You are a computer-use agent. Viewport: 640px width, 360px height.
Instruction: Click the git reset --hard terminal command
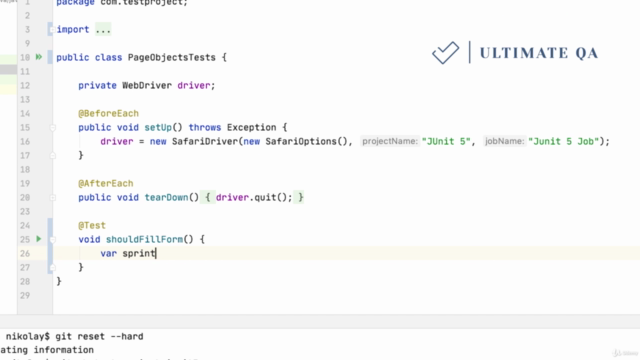point(99,337)
